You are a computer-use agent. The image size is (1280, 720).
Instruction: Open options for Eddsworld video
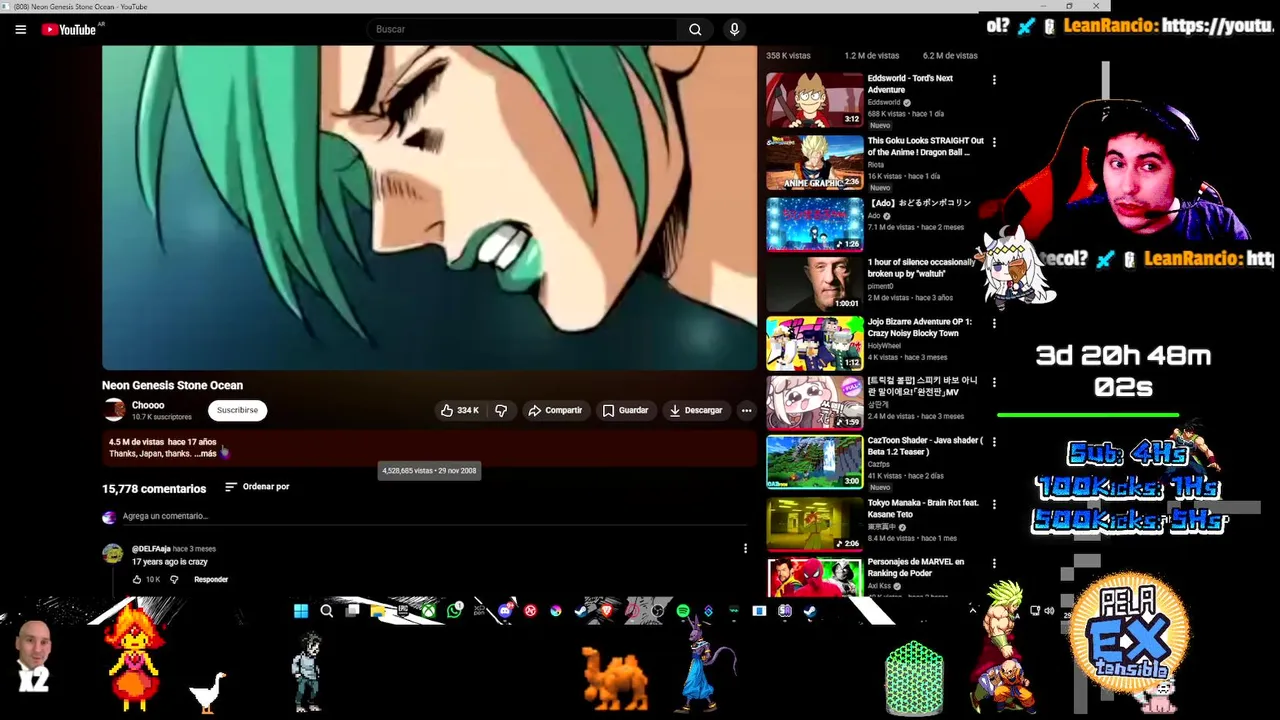[994, 80]
